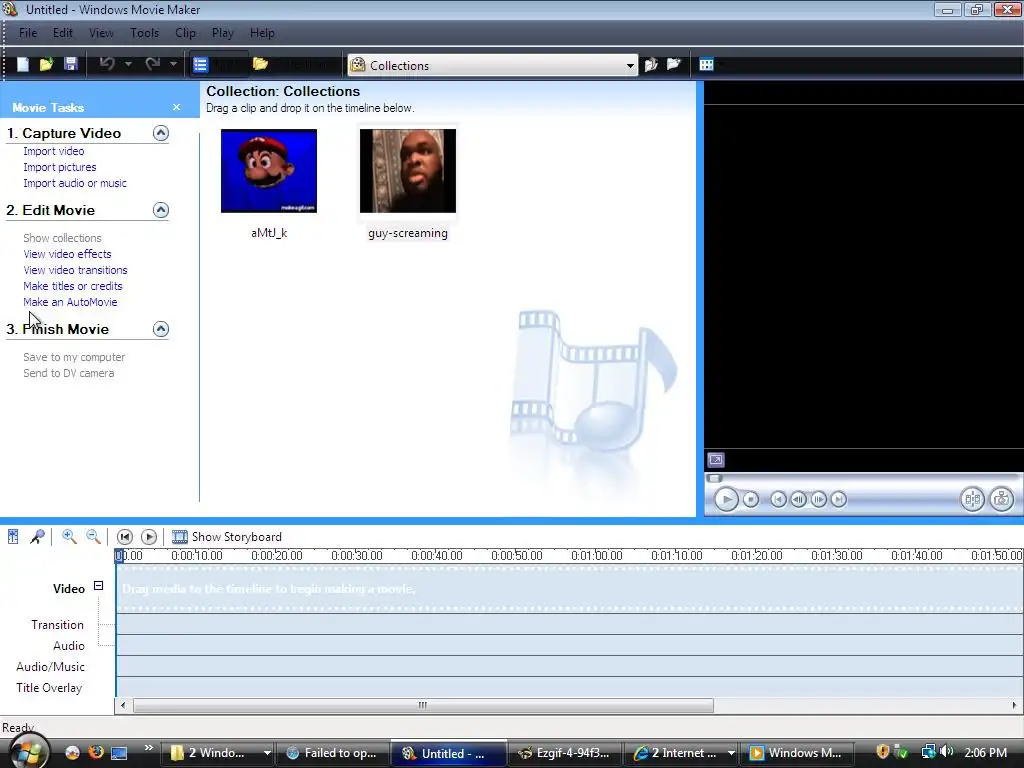Collapse the Video track
Viewport: 1024px width, 768px height.
click(98, 586)
